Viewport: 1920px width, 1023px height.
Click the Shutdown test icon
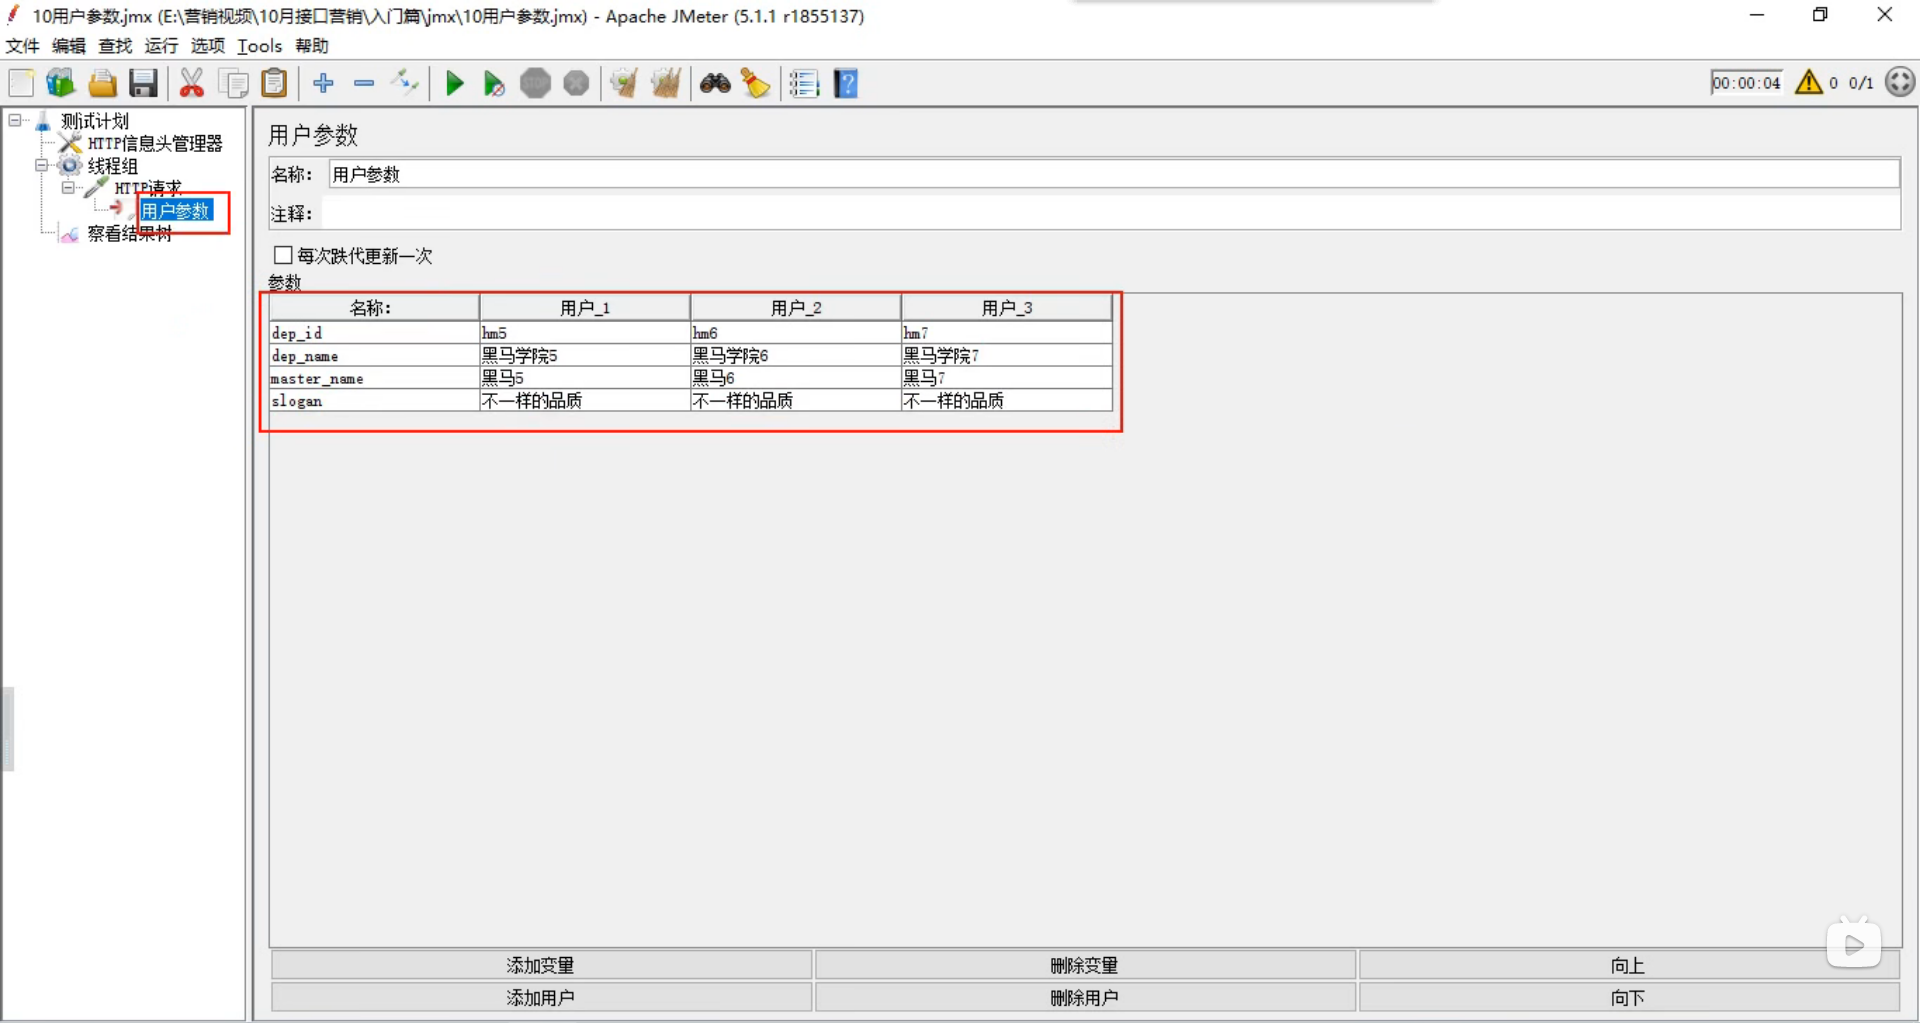[x=576, y=83]
